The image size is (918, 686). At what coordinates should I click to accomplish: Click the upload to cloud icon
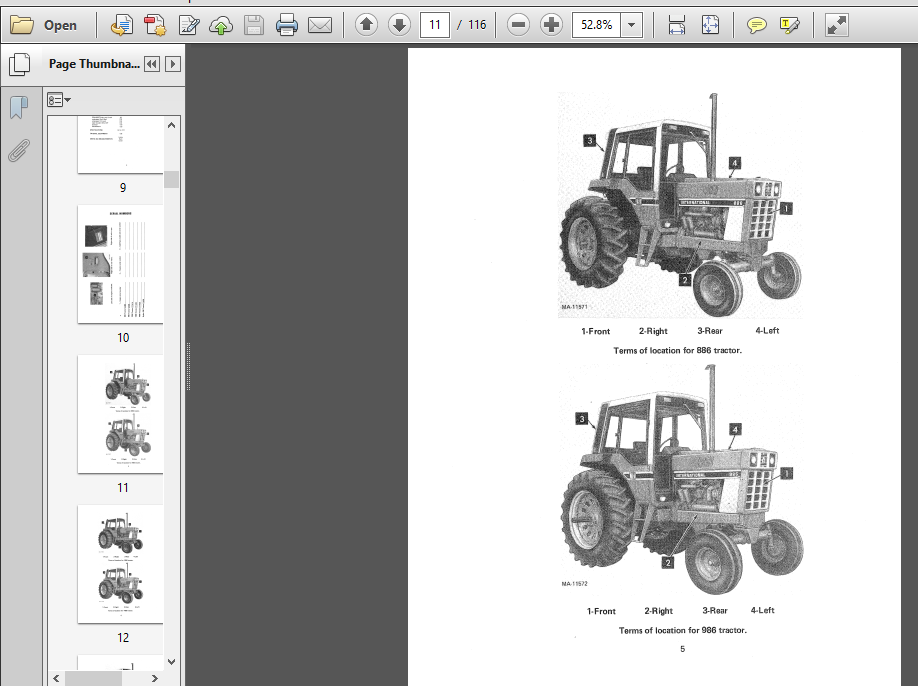pyautogui.click(x=221, y=25)
